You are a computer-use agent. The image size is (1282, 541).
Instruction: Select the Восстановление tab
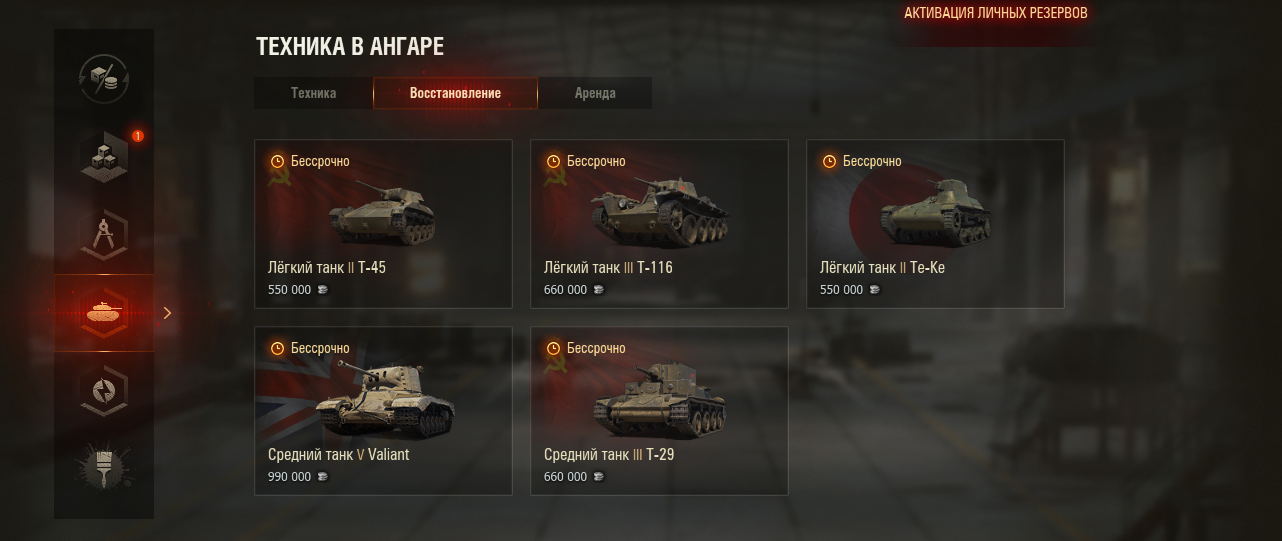coord(455,93)
